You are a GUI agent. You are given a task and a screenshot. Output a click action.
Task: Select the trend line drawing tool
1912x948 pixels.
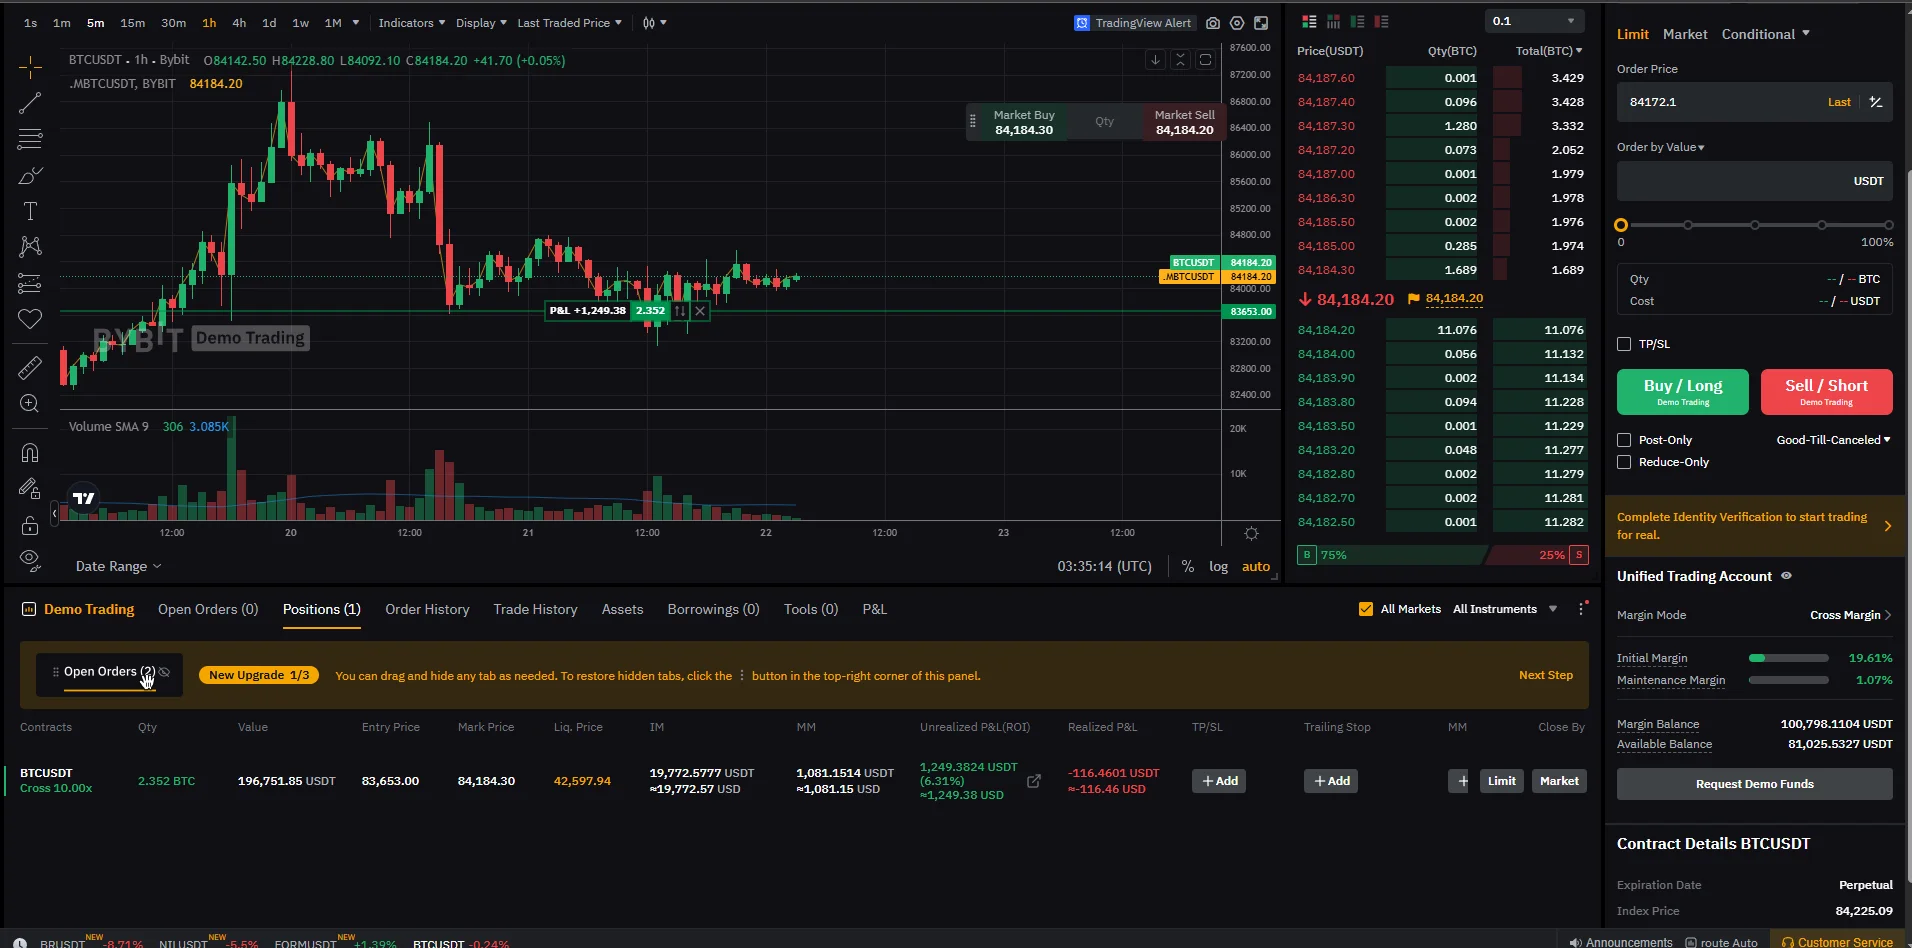[30, 103]
